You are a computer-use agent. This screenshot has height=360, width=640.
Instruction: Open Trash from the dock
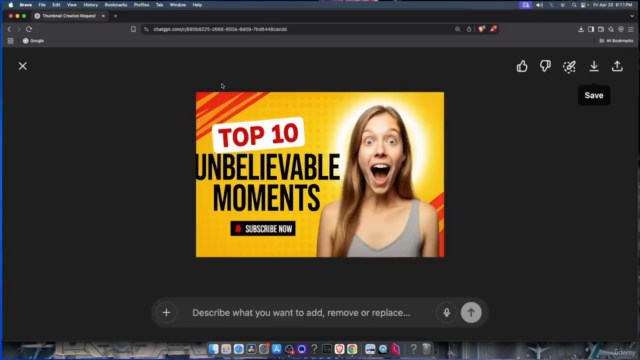pyautogui.click(x=427, y=349)
